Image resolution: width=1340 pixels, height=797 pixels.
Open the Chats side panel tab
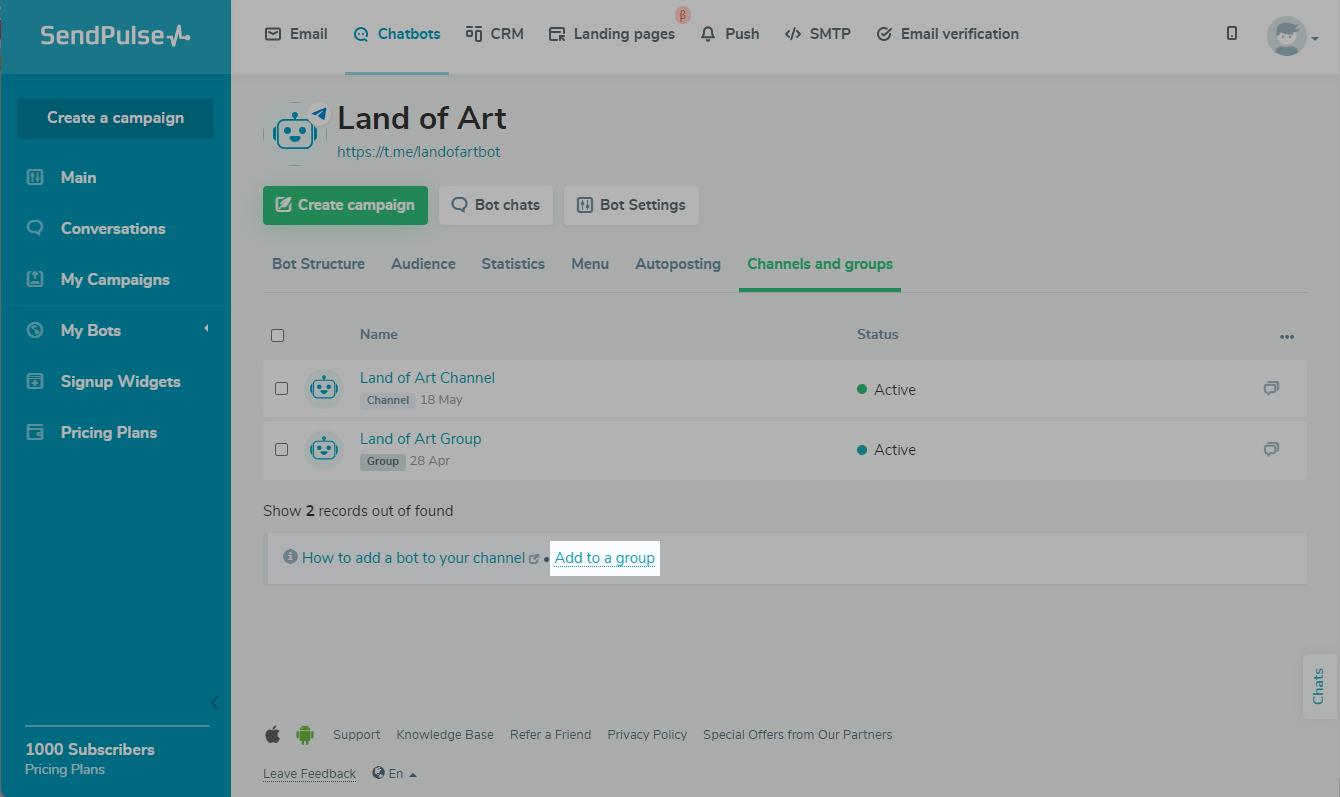point(1319,686)
